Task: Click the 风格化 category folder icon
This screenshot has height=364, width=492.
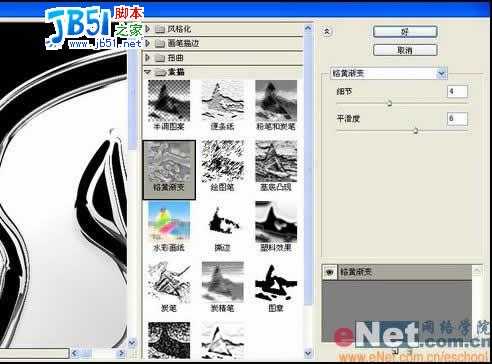Action: click(x=160, y=29)
